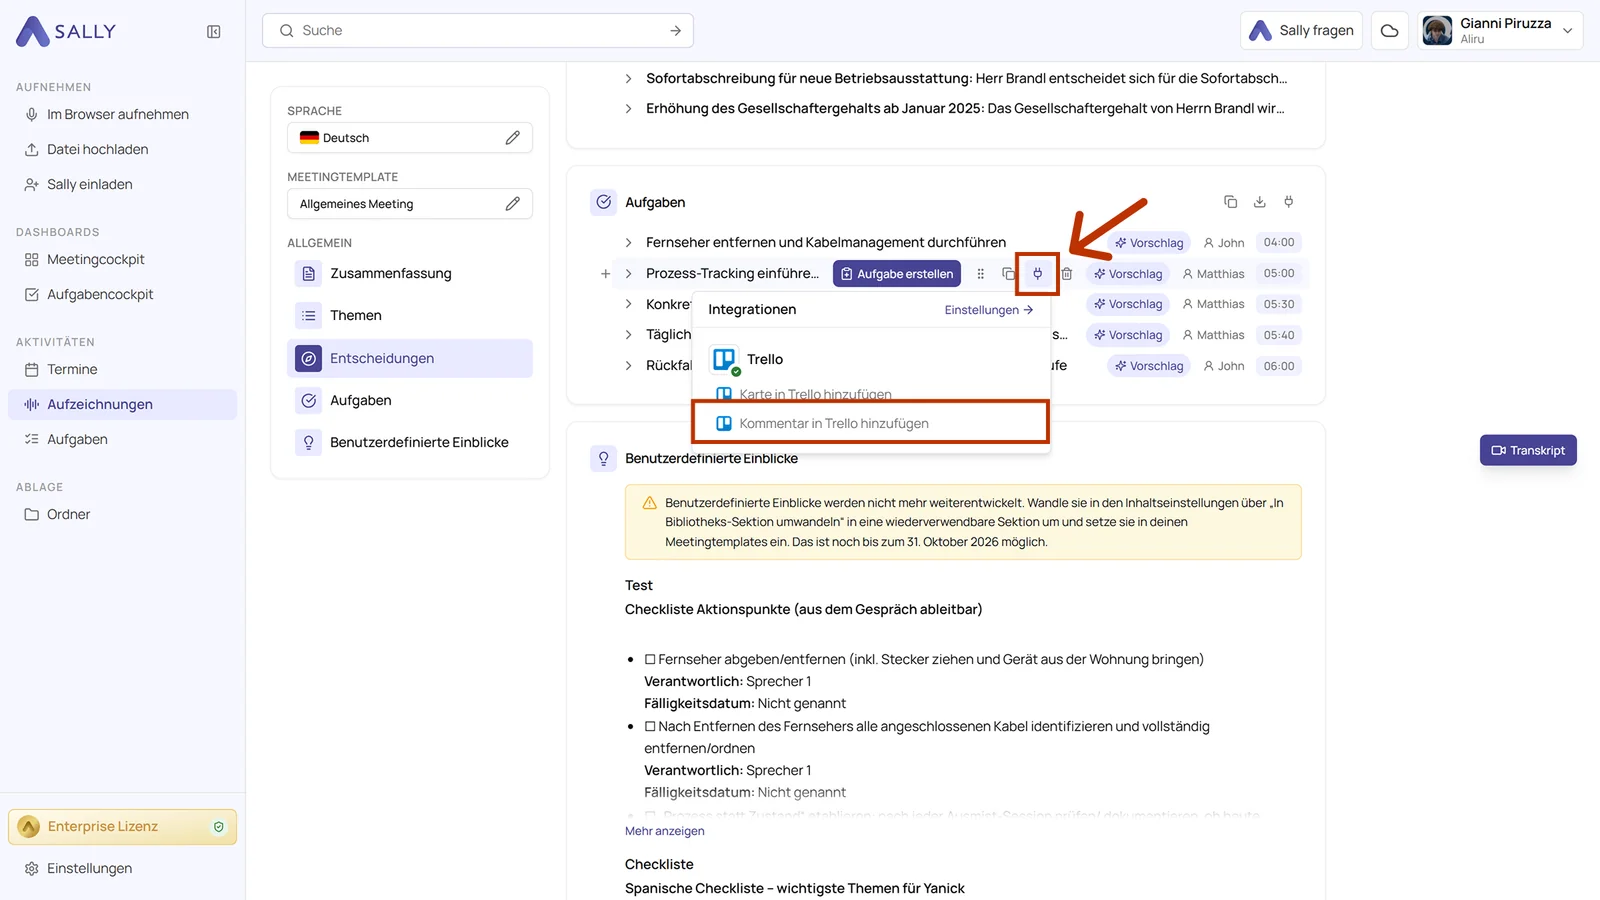1600x900 pixels.
Task: Expand the Prozess-Tracking einführen task
Action: pos(628,274)
